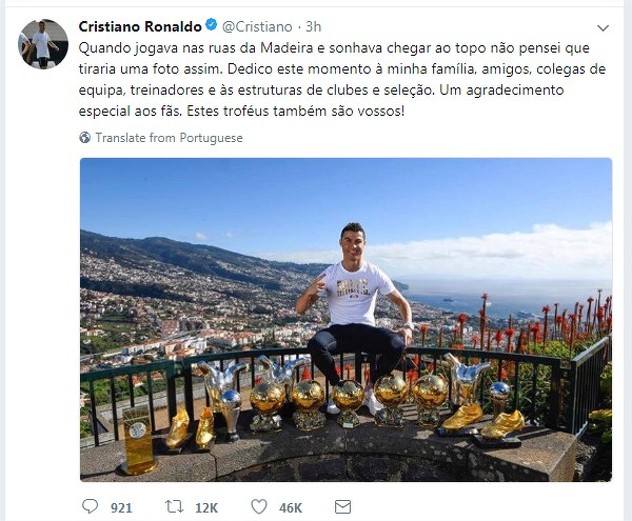
Task: Like the tweet with the heart icon
Action: pyautogui.click(x=259, y=507)
